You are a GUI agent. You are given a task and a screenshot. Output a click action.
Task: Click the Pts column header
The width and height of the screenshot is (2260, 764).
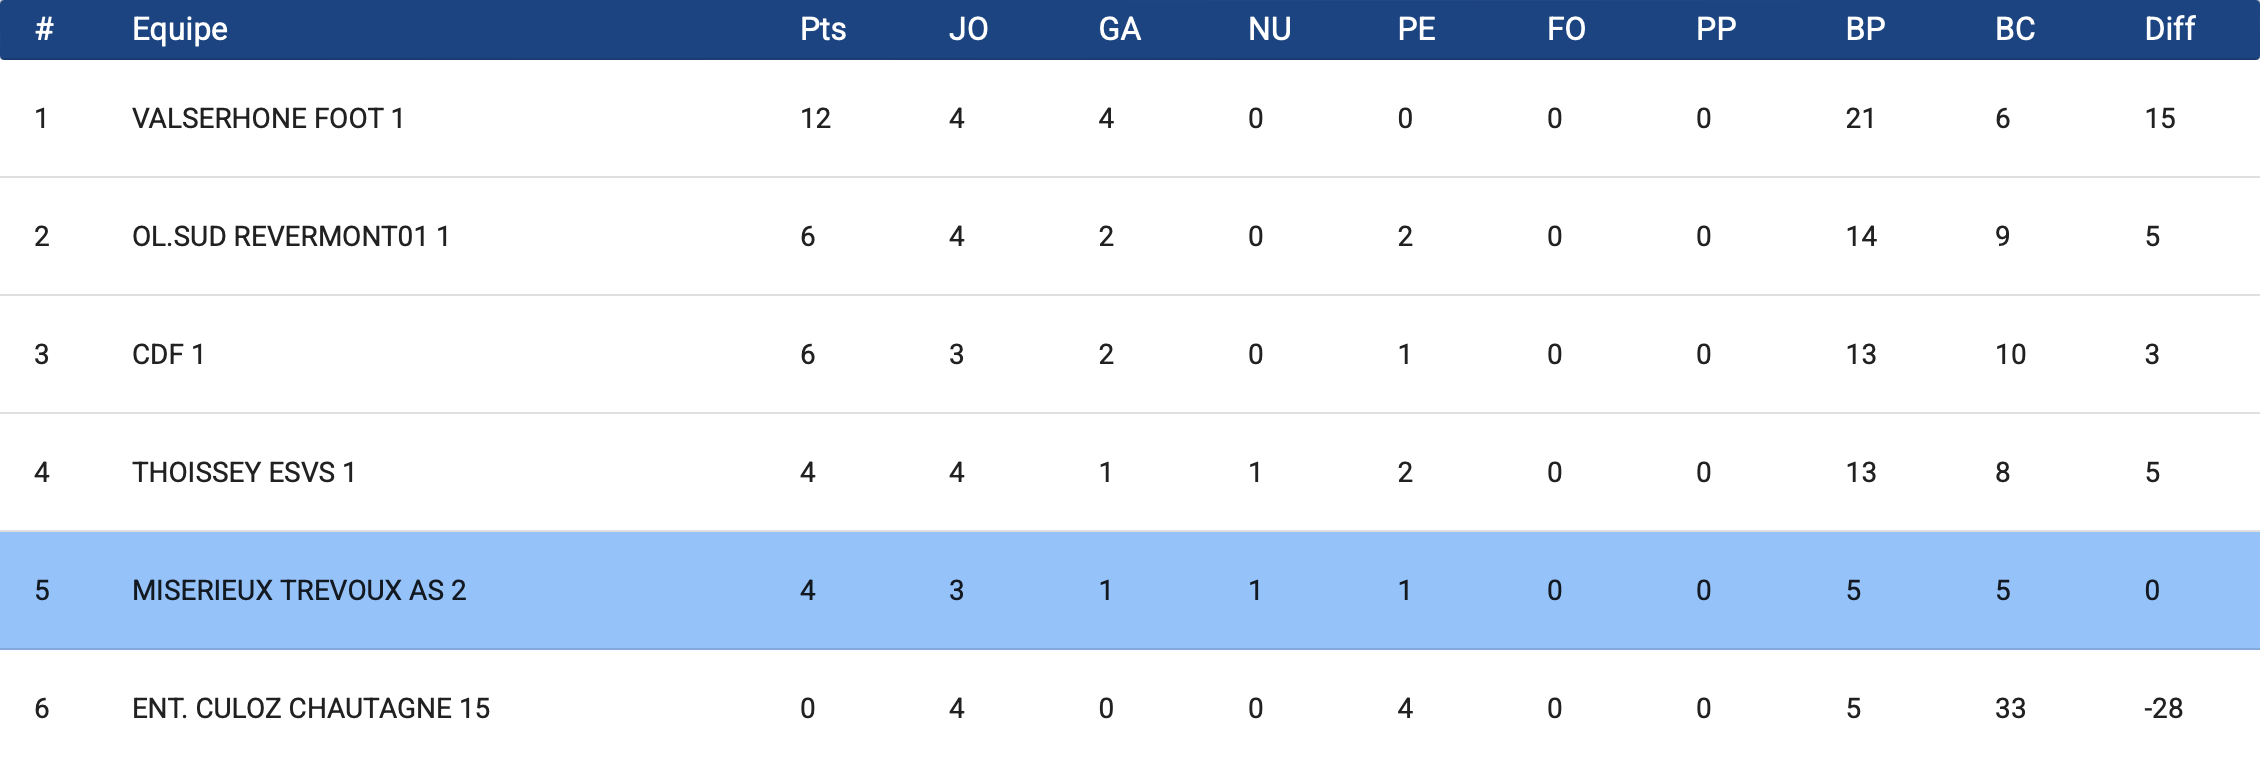pos(823,29)
